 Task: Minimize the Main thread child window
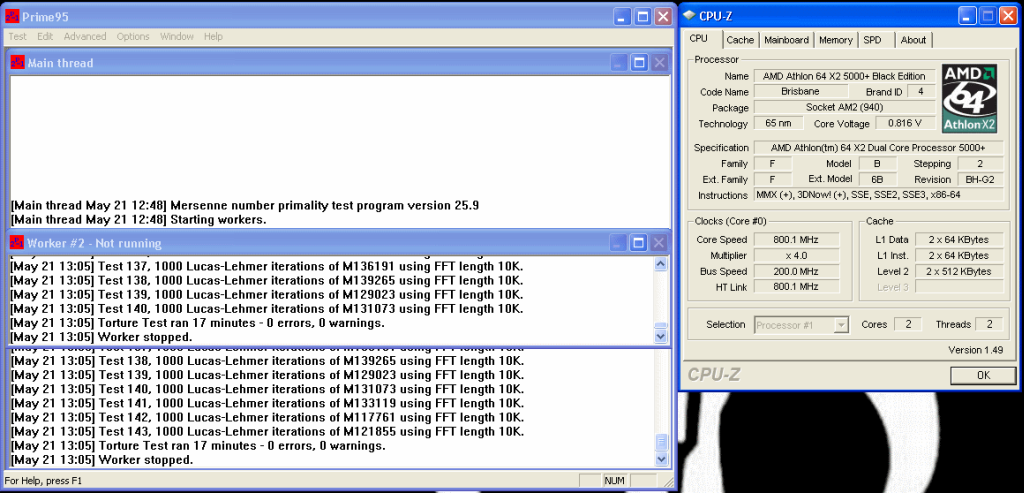(x=619, y=63)
